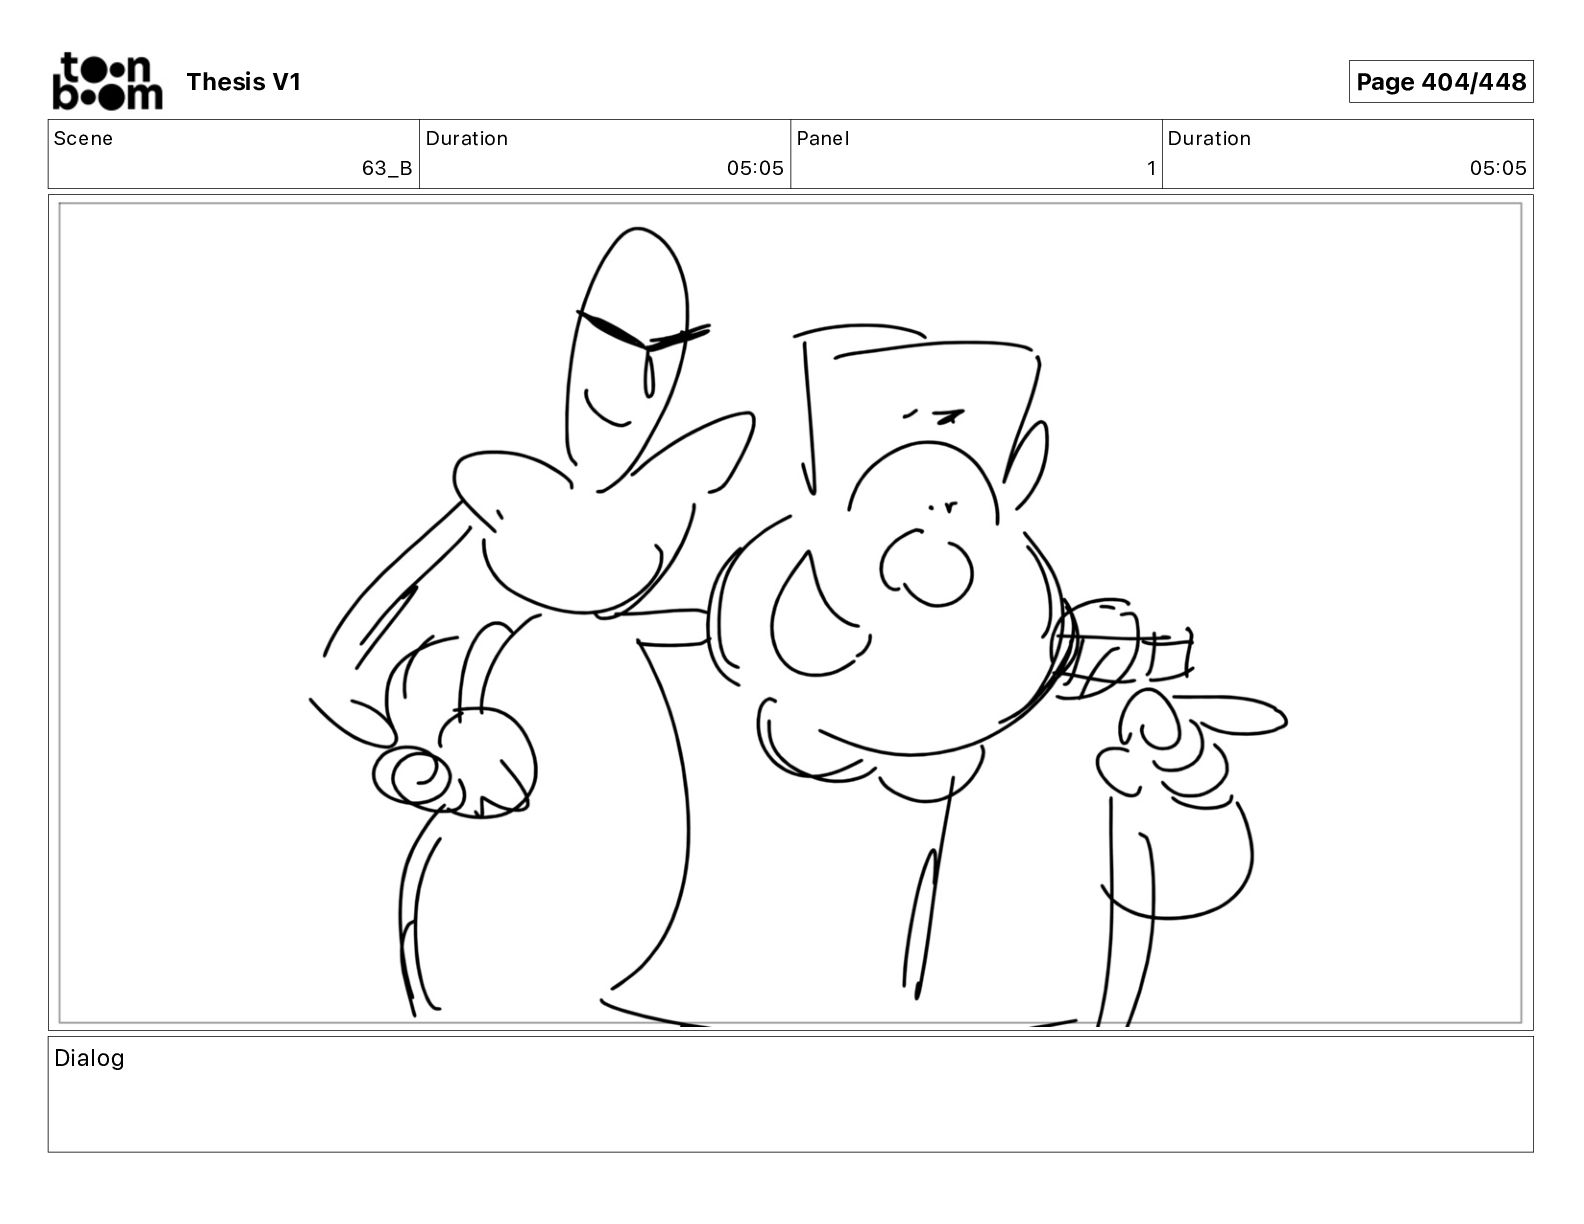Click the Panel number '1'
Screen dimensions: 1584x1224
pyautogui.click(x=1151, y=168)
